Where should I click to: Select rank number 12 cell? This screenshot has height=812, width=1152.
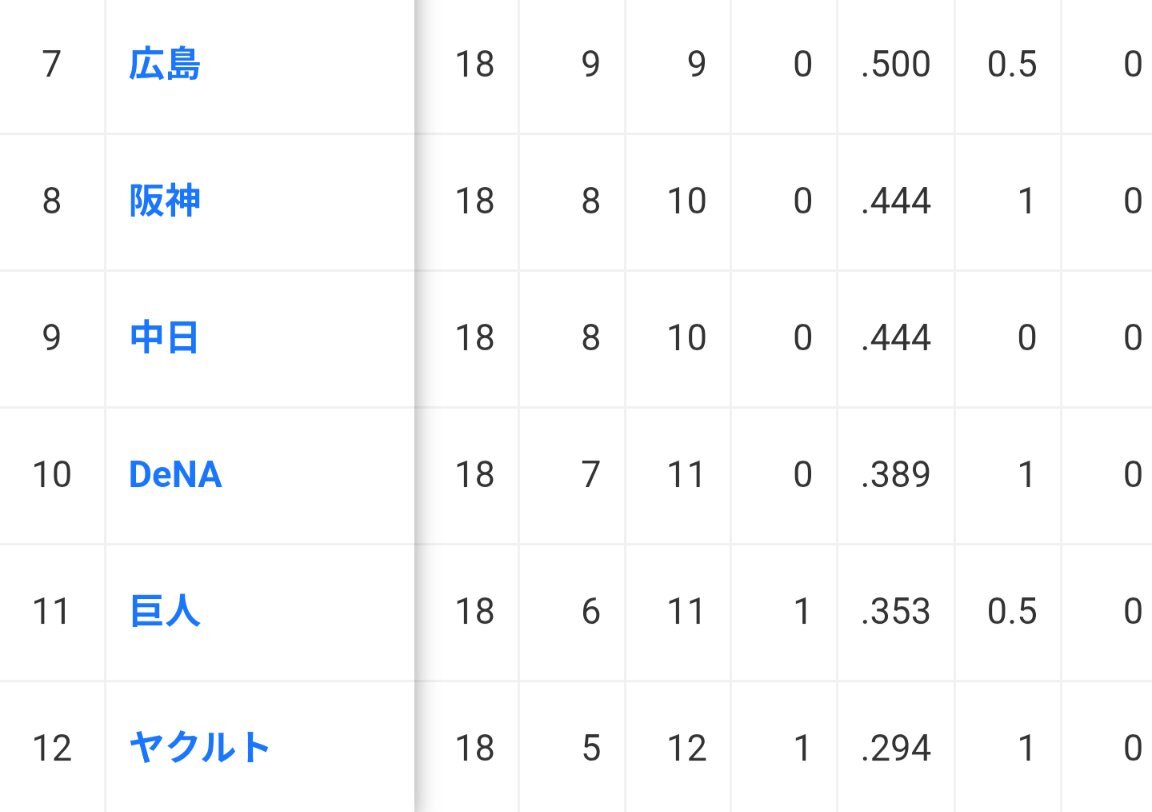pyautogui.click(x=51, y=748)
